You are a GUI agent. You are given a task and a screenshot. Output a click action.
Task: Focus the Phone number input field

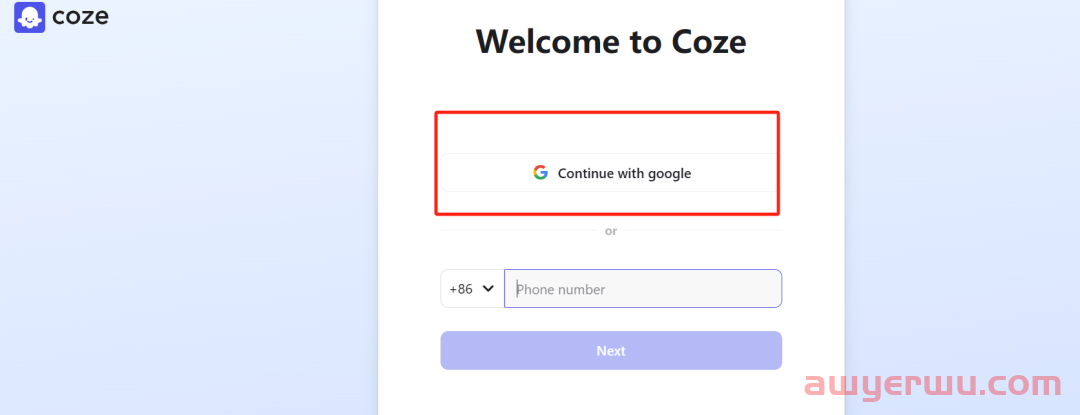pos(643,288)
